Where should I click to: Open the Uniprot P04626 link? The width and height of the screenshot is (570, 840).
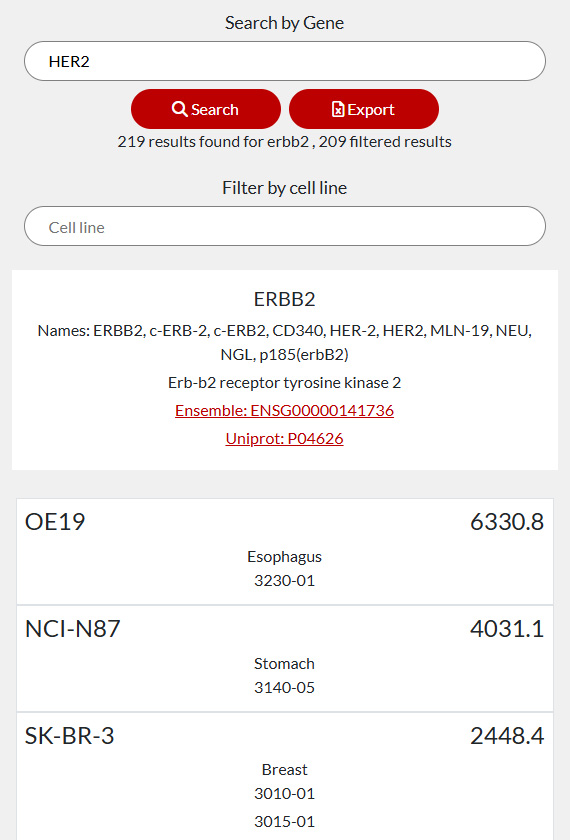(284, 438)
